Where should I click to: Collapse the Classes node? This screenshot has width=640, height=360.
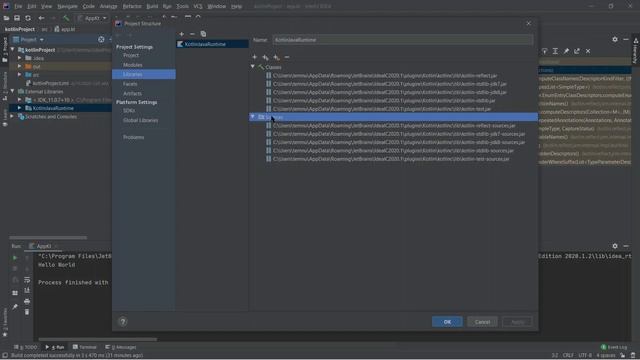(x=253, y=67)
